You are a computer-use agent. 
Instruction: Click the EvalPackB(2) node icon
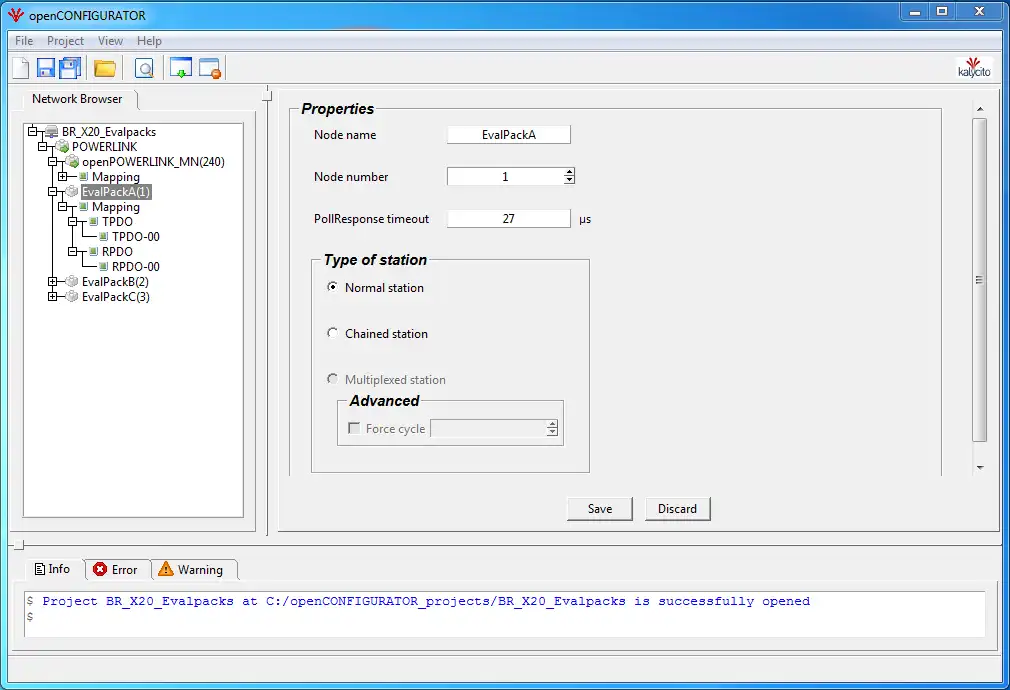click(x=72, y=282)
